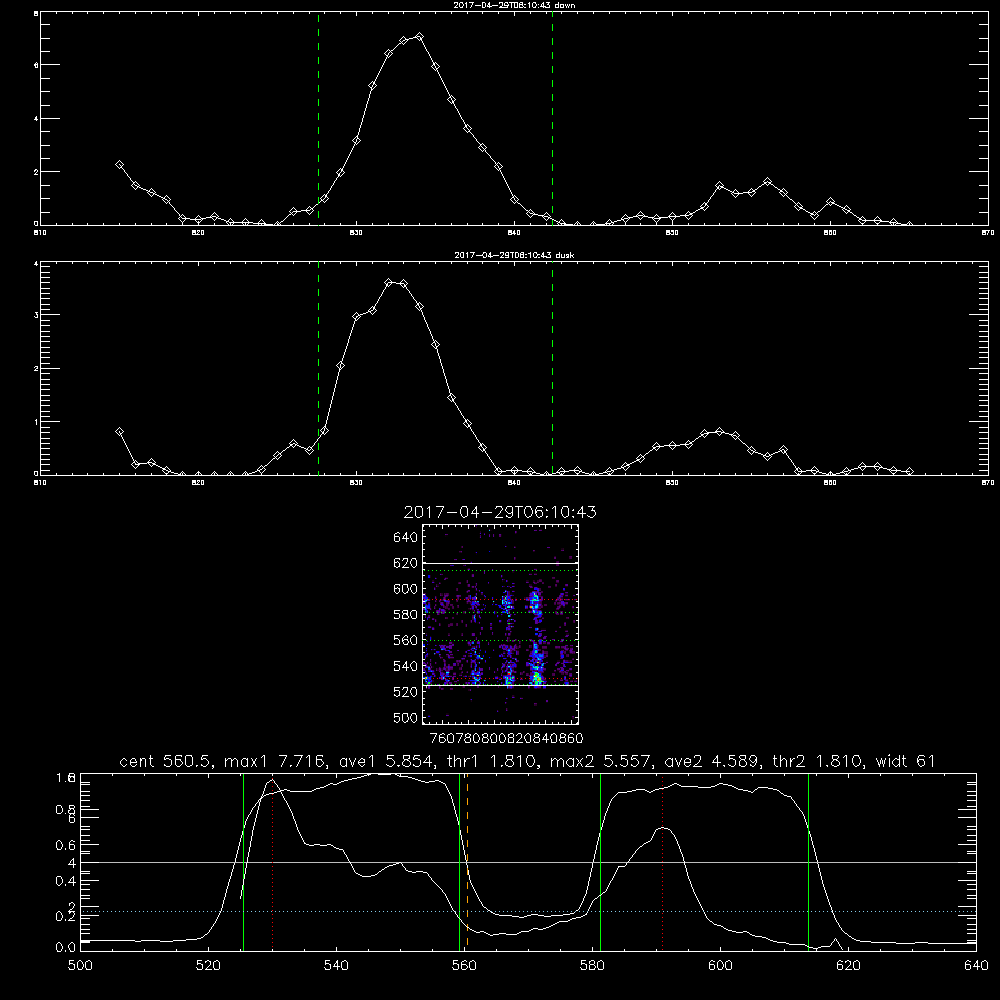The height and width of the screenshot is (1000, 1000).
Task: Click the first data point of dusk curve
Action: coord(119,432)
